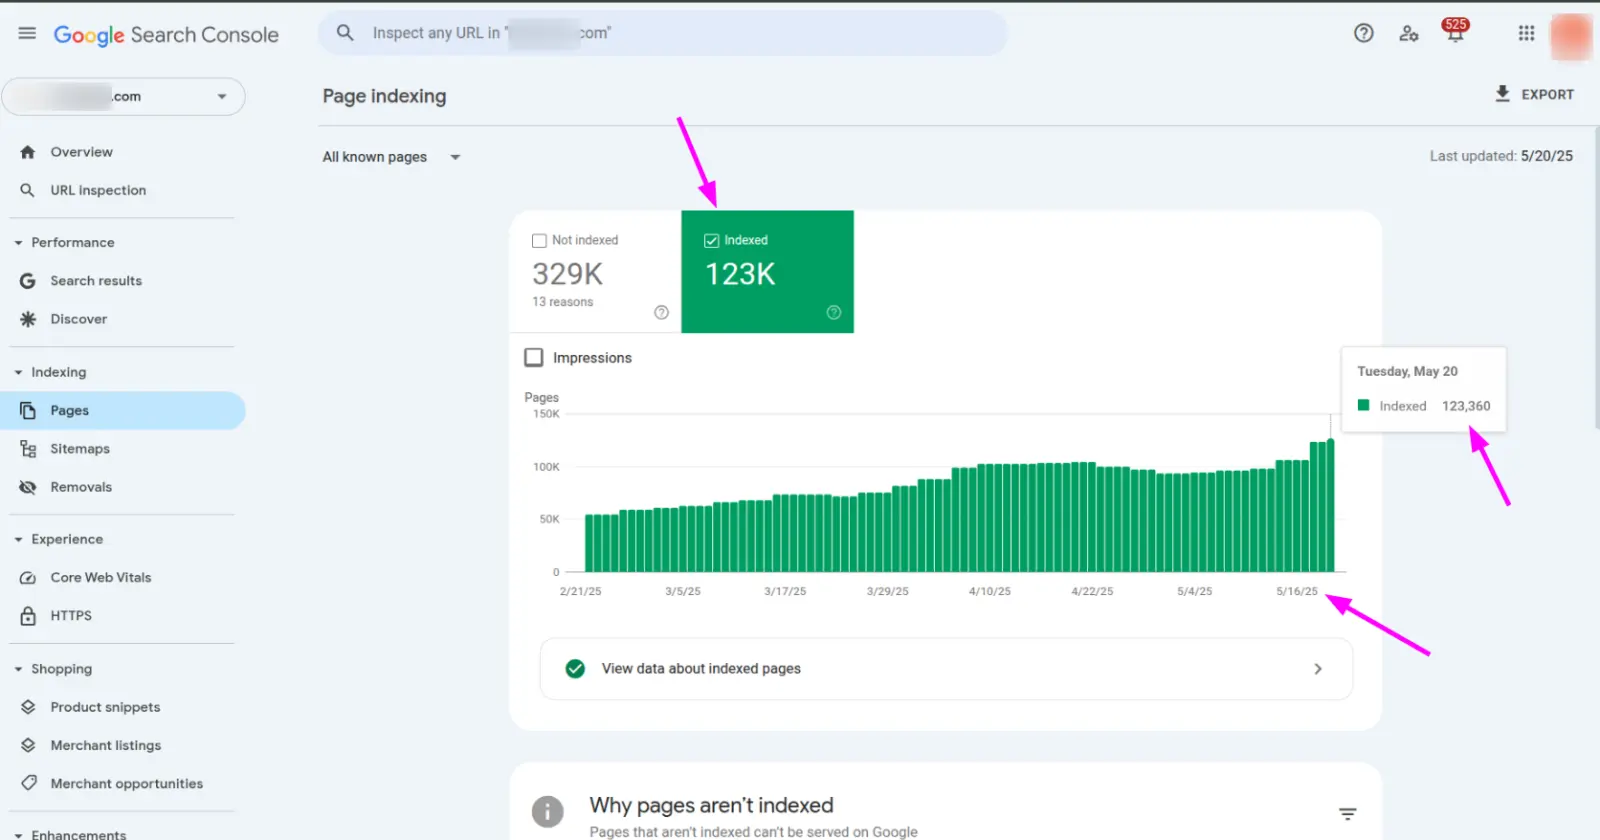Click the 2/21/25 axis date label
Viewport: 1600px width, 840px height.
(581, 591)
